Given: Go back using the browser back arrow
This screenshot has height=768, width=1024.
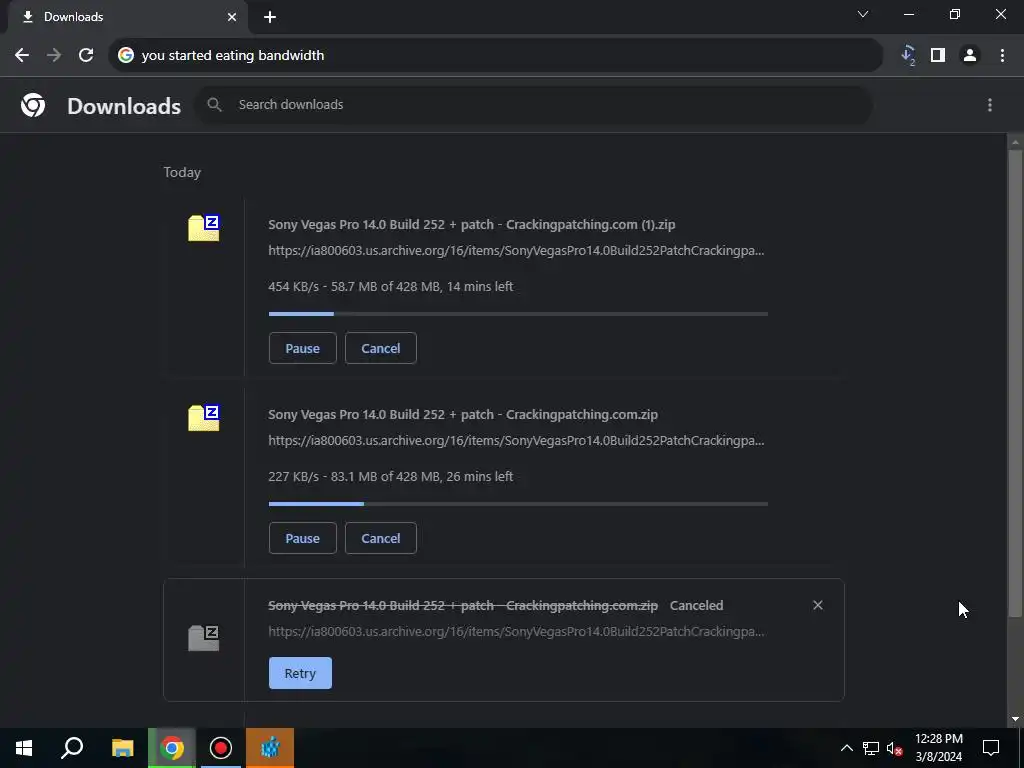Looking at the screenshot, I should click(x=22, y=56).
